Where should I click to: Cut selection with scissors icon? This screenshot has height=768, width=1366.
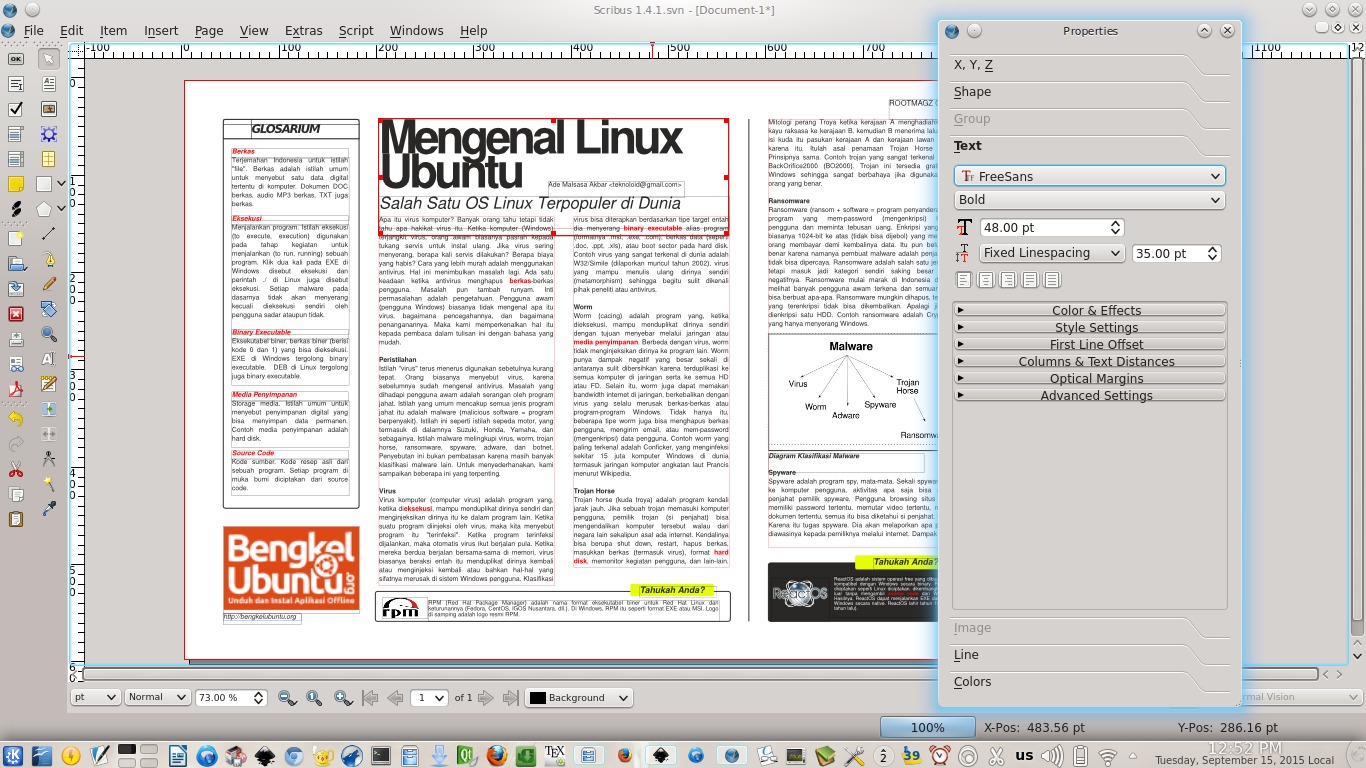pyautogui.click(x=15, y=470)
